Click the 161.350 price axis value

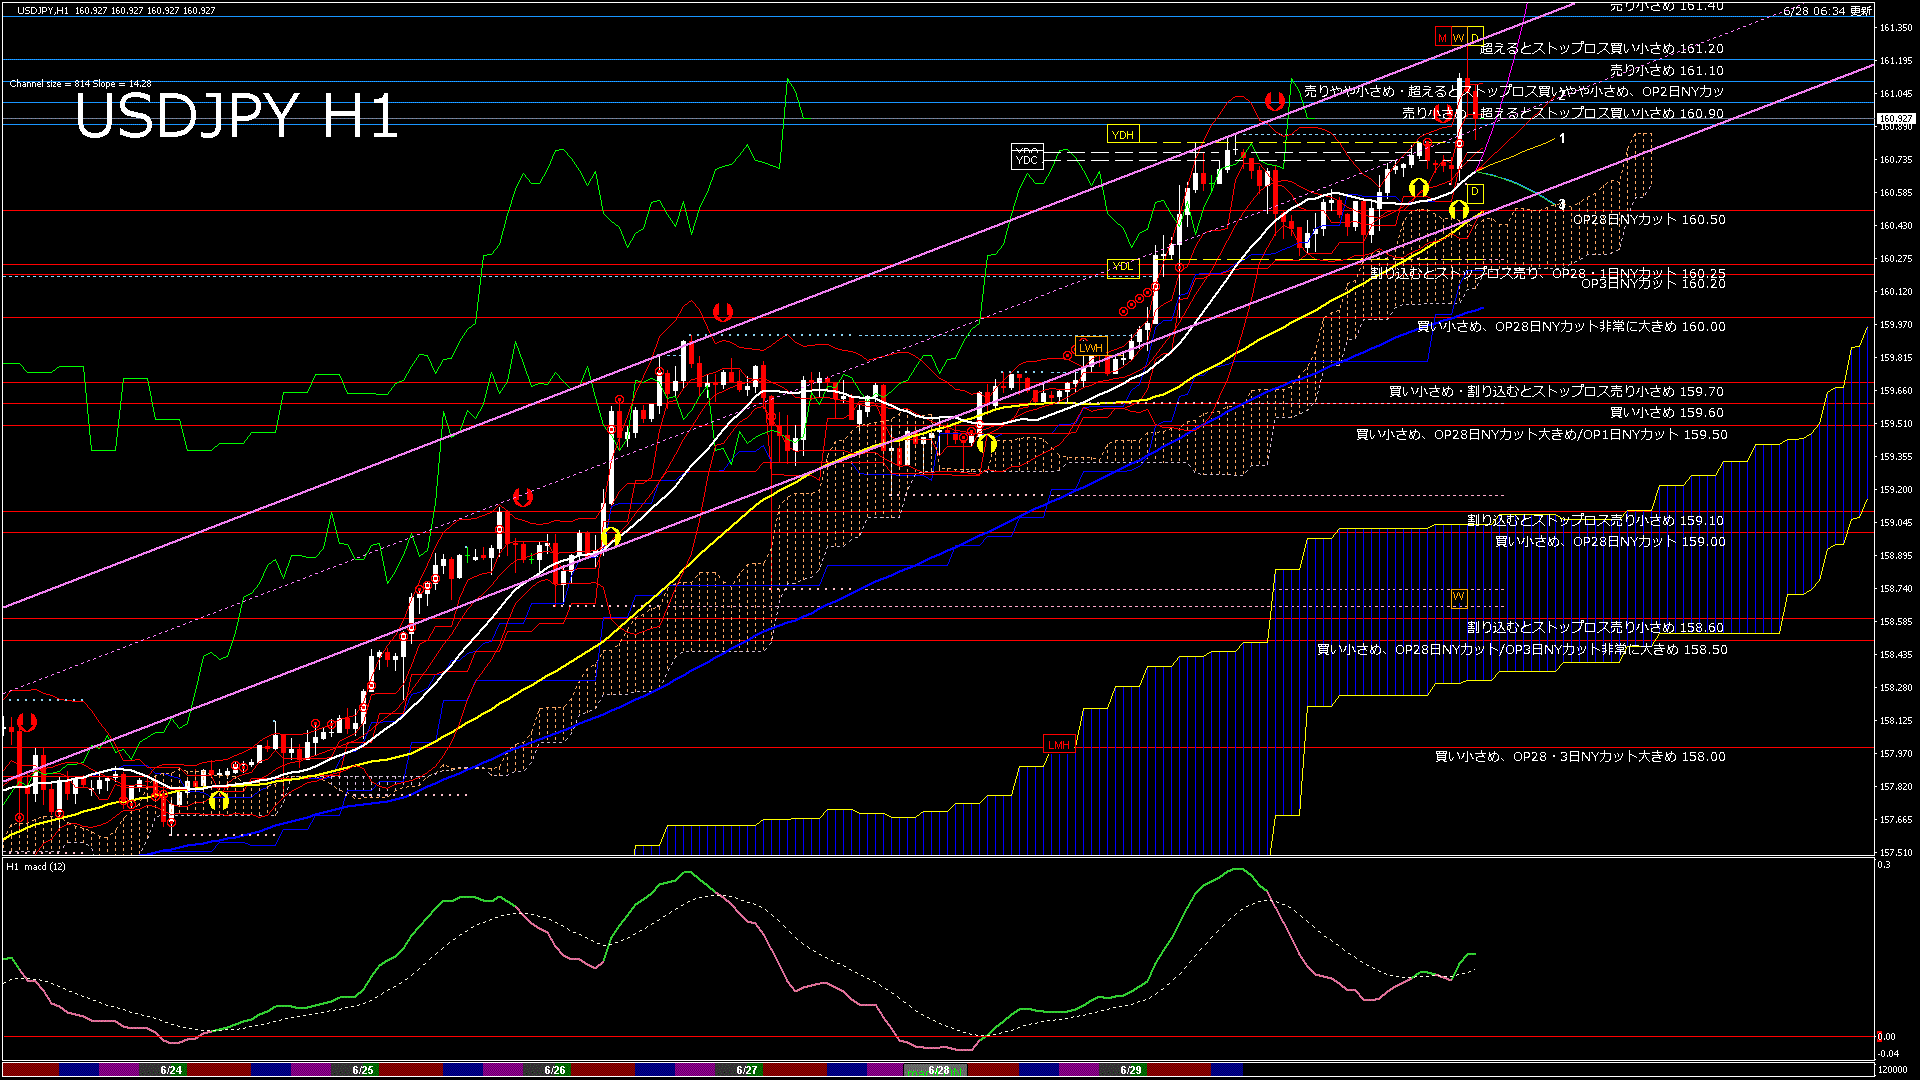pos(1896,28)
